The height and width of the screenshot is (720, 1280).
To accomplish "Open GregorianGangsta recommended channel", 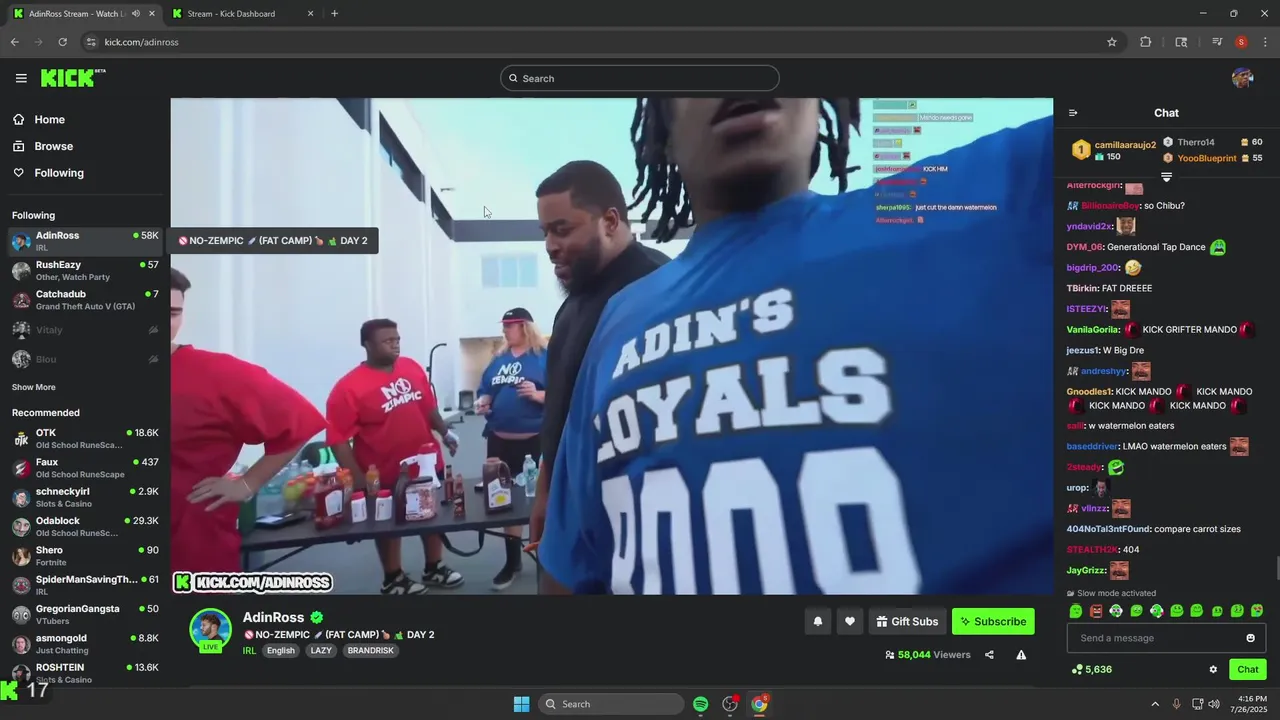I will [x=85, y=614].
